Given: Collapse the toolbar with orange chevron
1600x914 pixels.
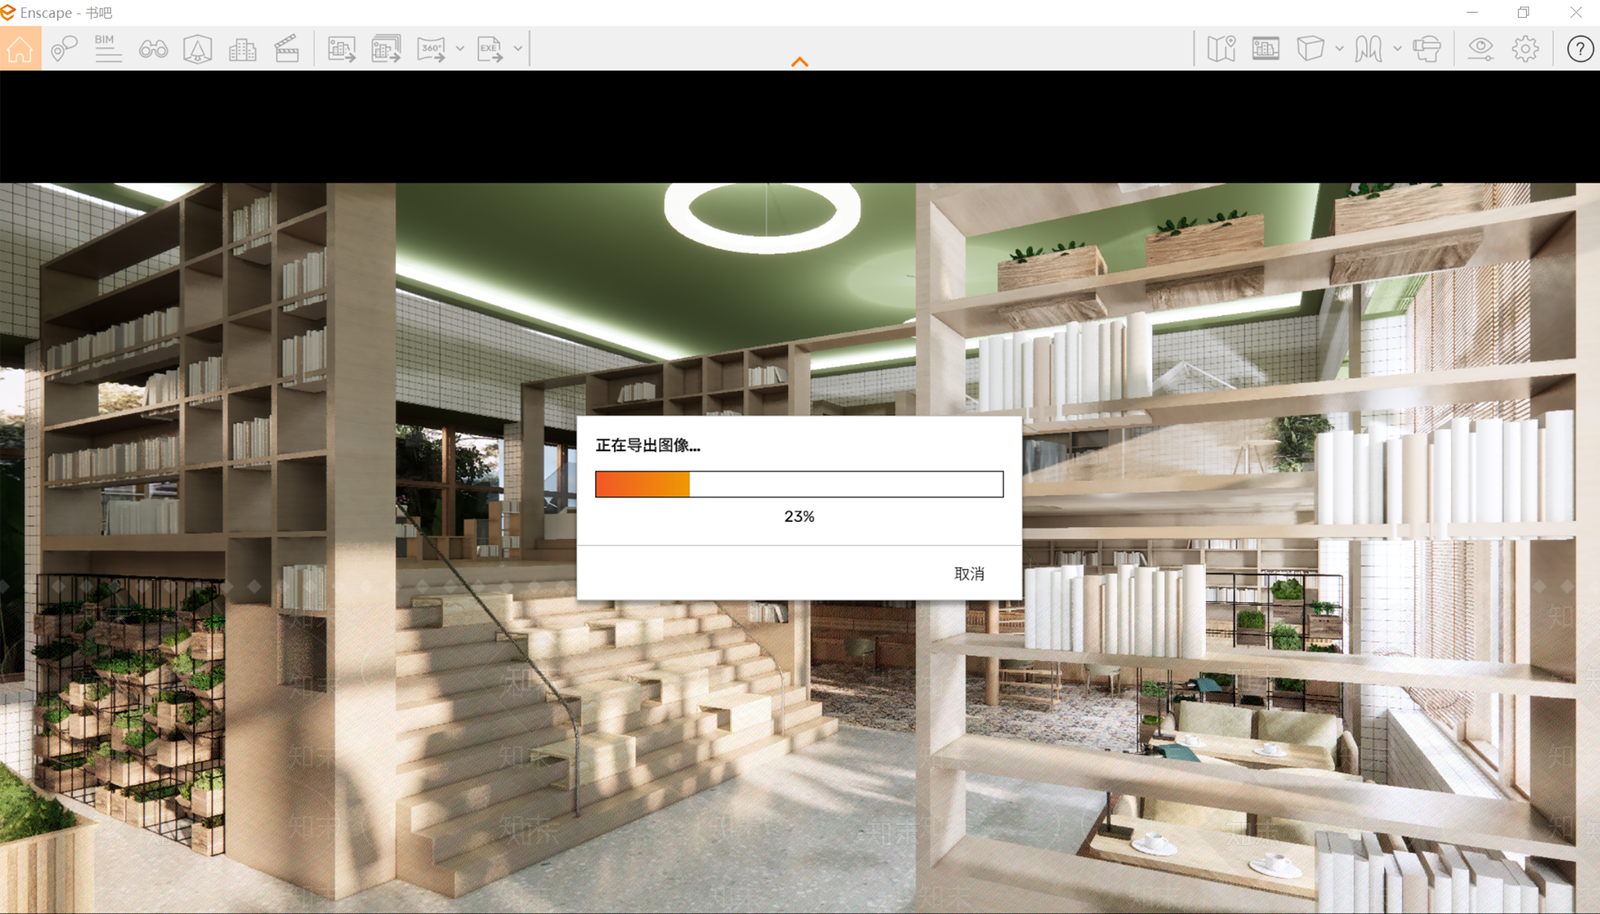Looking at the screenshot, I should click(799, 62).
